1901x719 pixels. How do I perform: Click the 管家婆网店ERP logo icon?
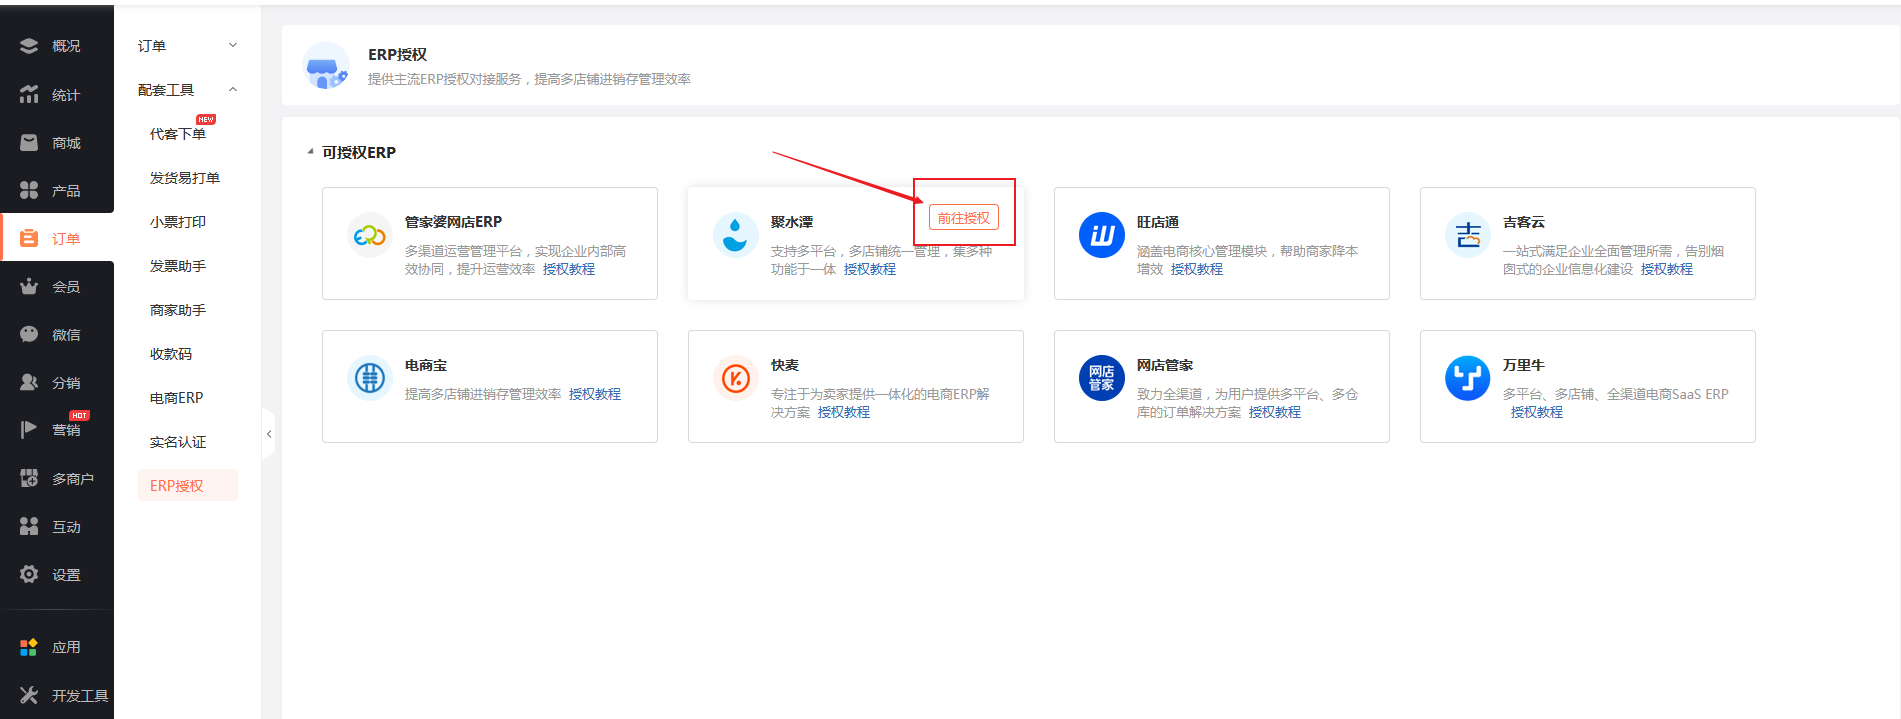[x=370, y=236]
